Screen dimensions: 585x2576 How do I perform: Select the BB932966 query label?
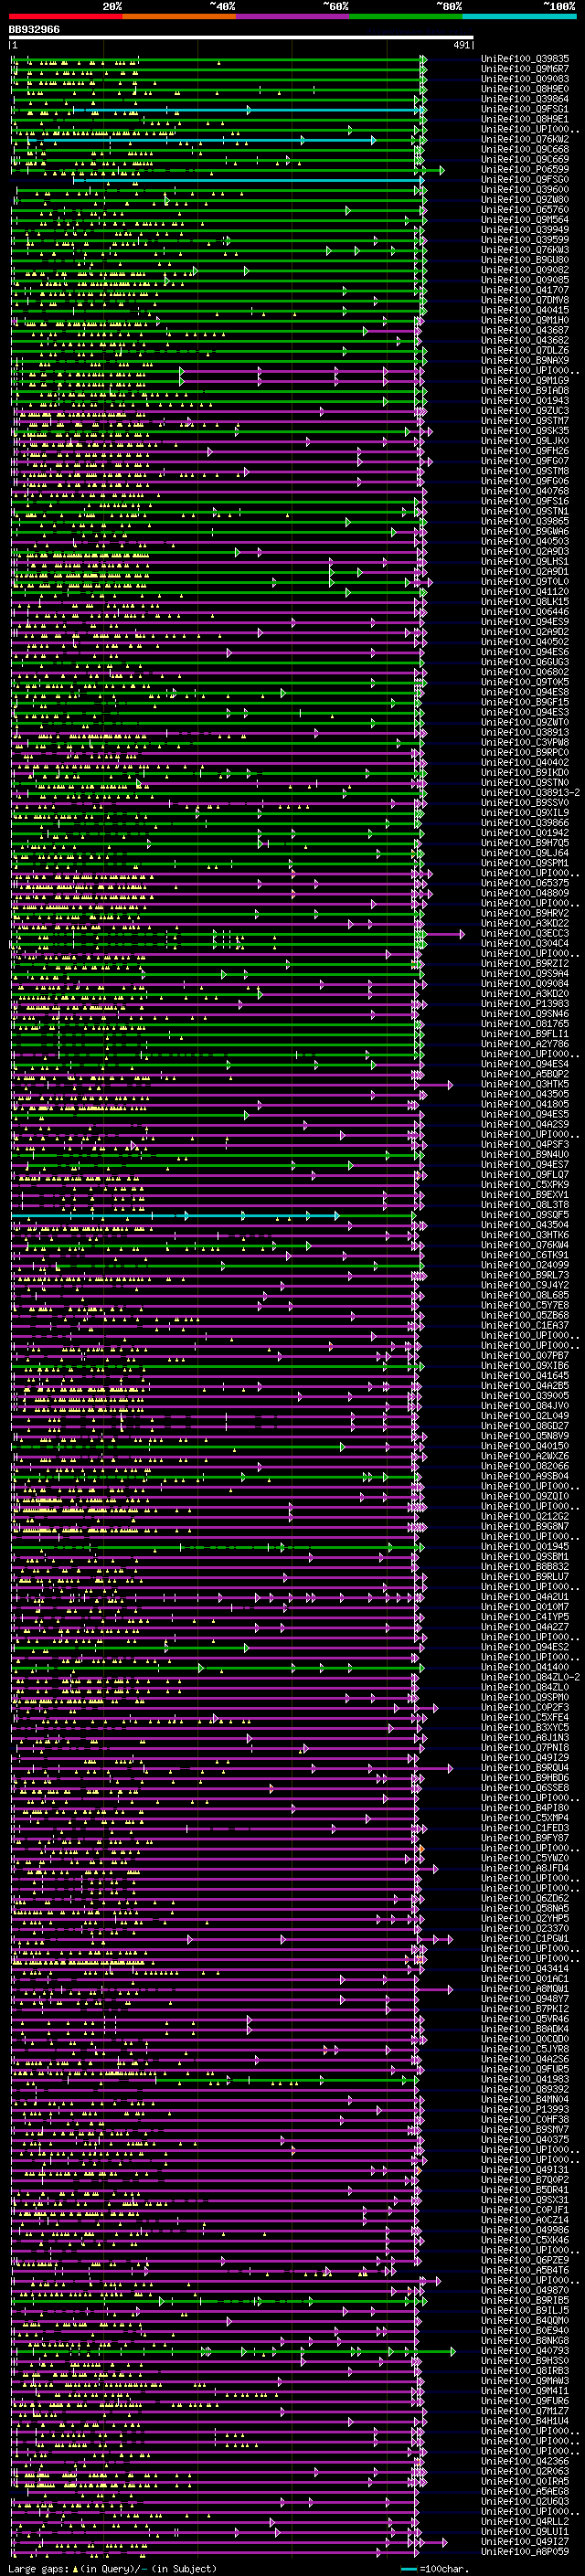[34, 30]
